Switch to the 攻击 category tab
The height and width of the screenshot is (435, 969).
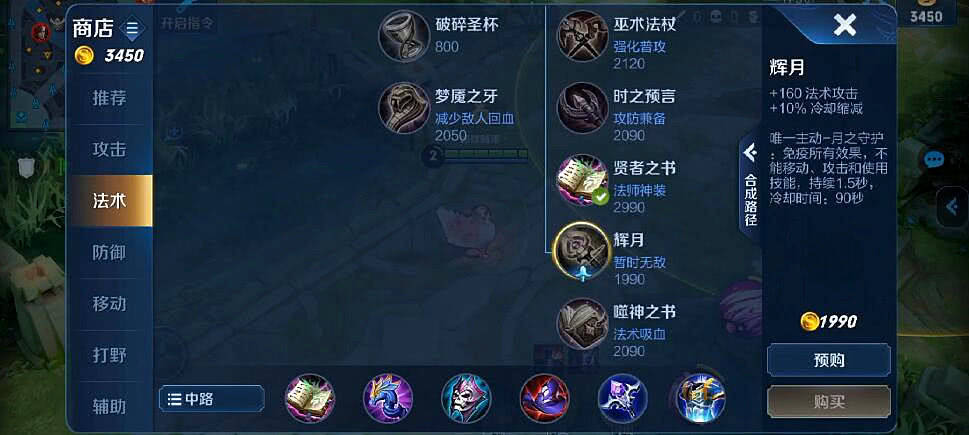pos(109,149)
